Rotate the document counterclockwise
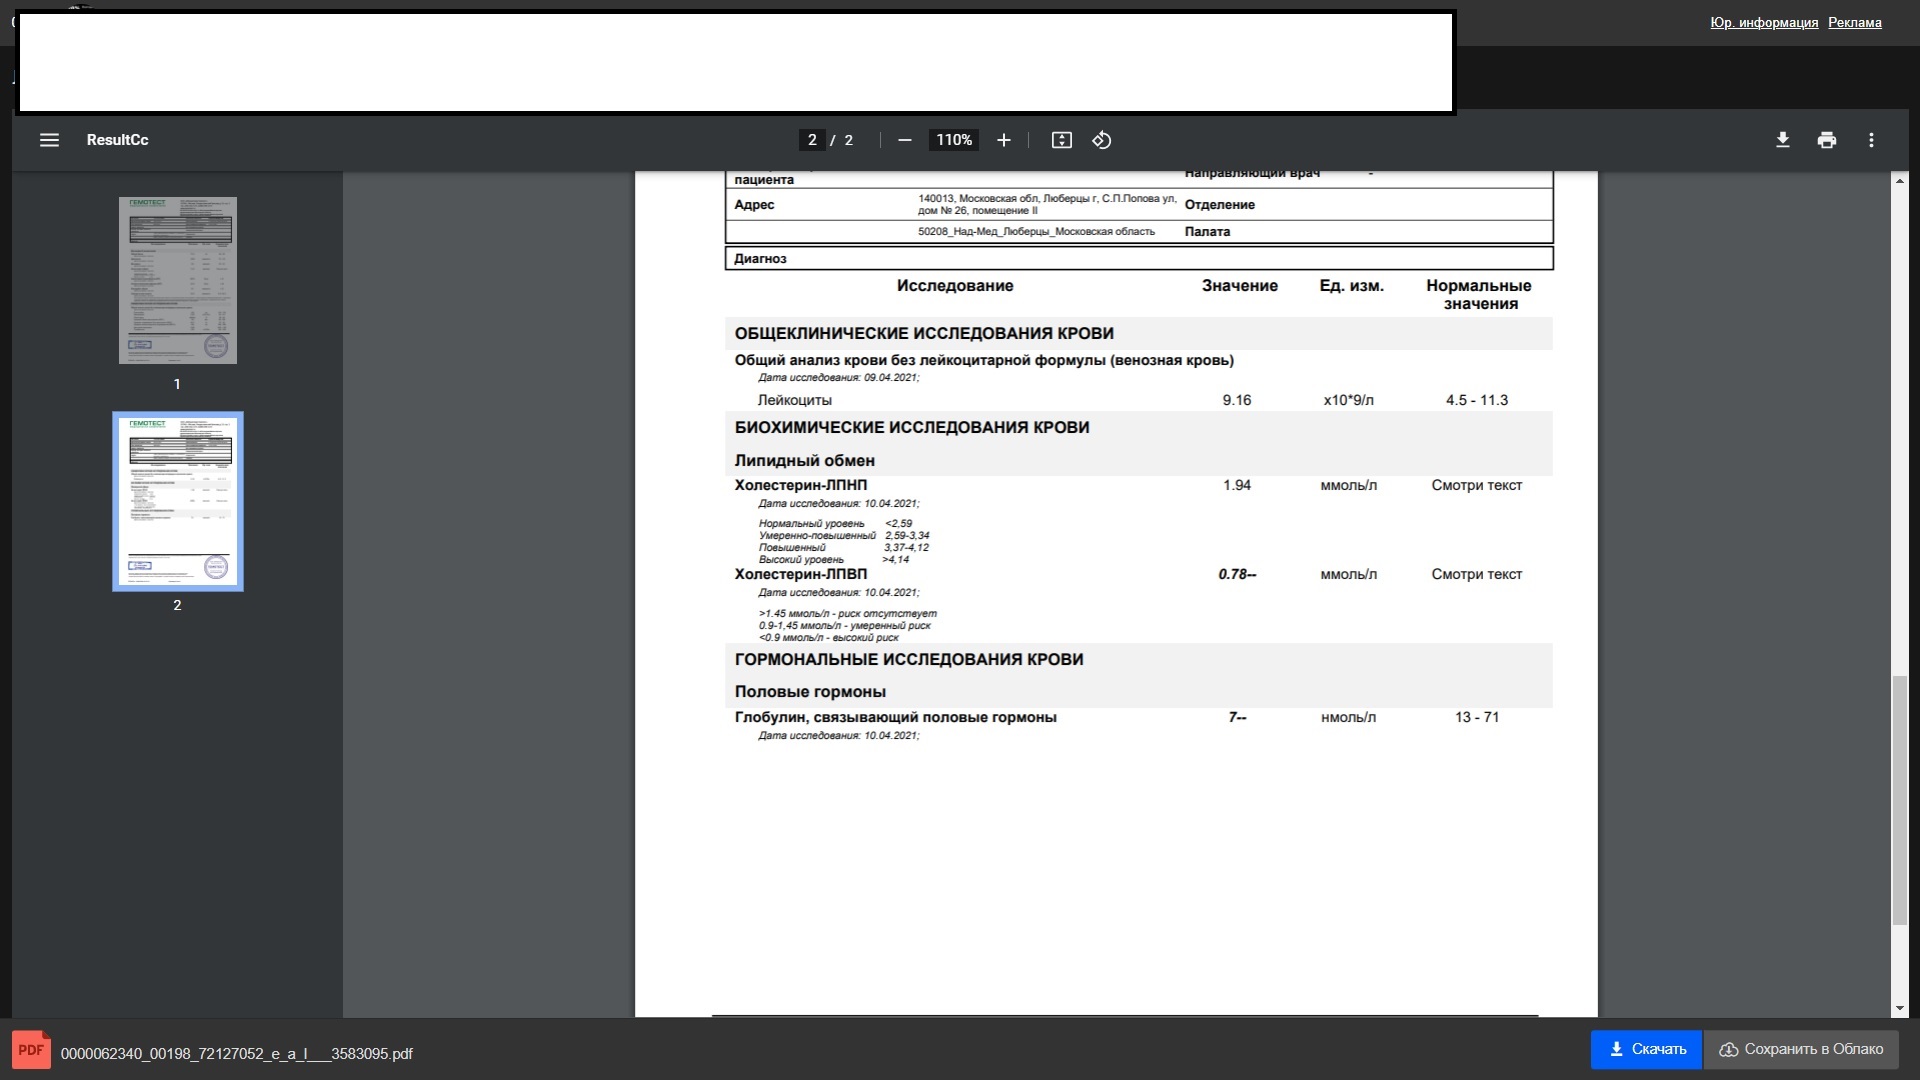Image resolution: width=1920 pixels, height=1080 pixels. point(1102,140)
